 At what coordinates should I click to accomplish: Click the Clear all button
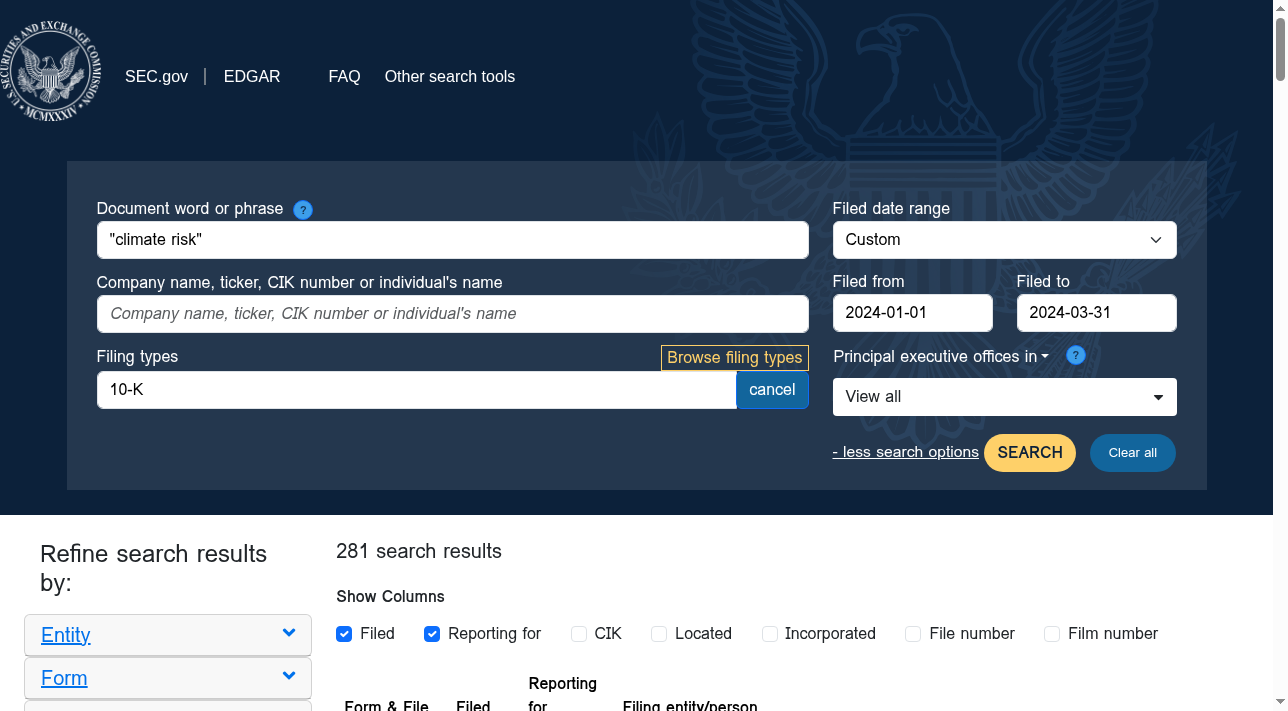[x=1133, y=453]
